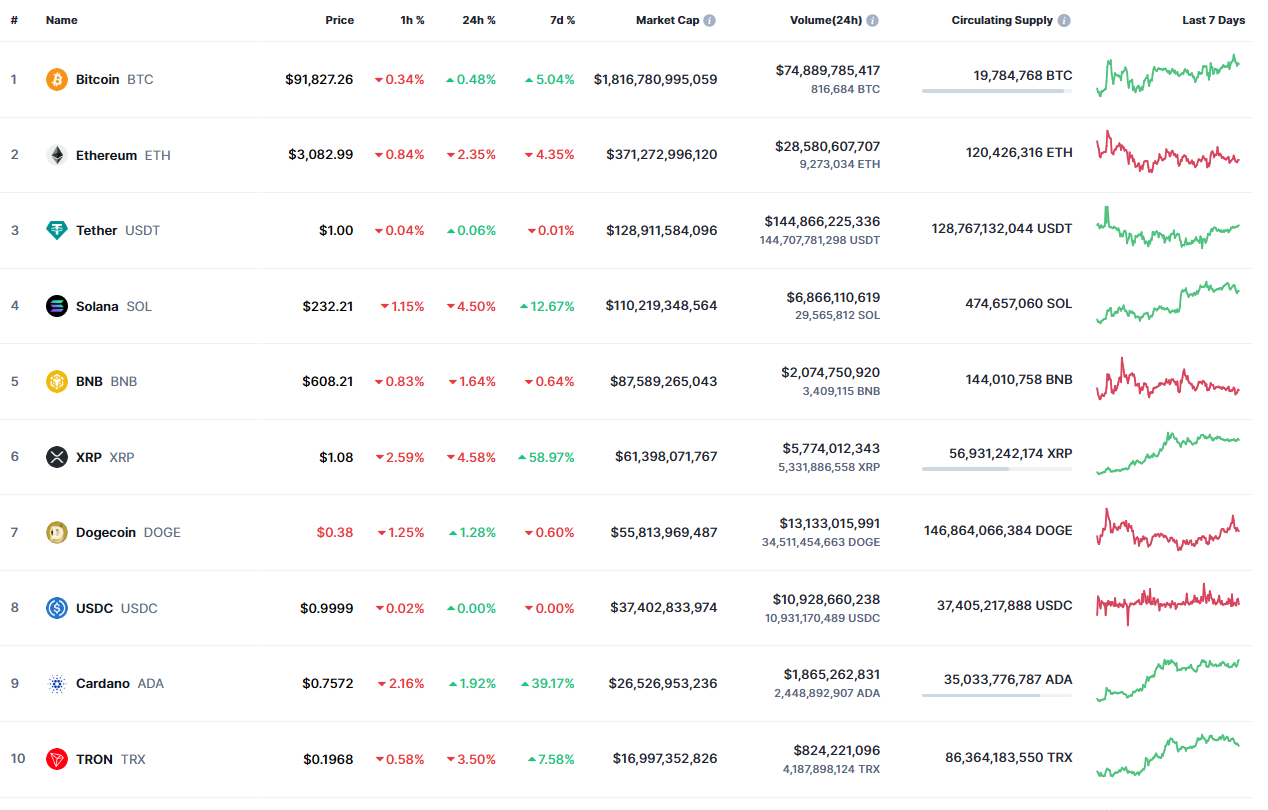1268x810 pixels.
Task: Open Cardano's 7-day sparkline chart
Action: click(1168, 680)
